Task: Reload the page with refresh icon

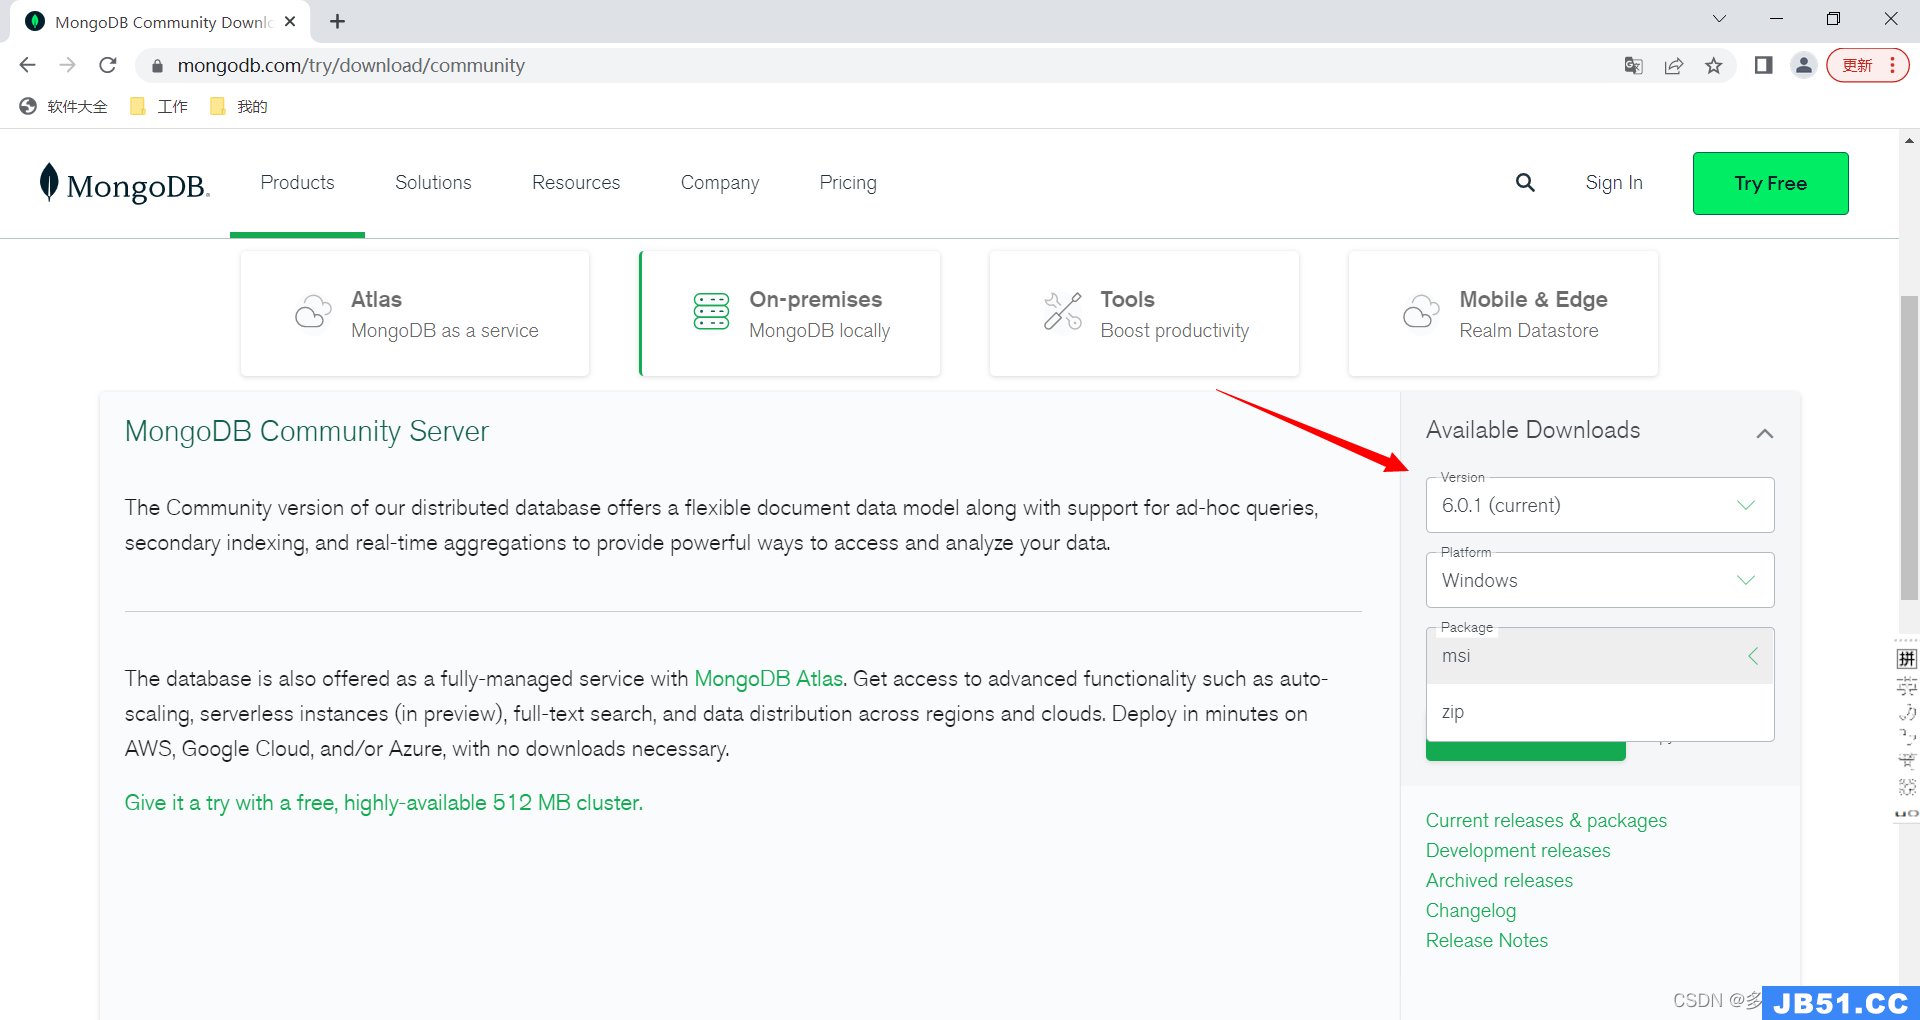Action: pyautogui.click(x=108, y=65)
